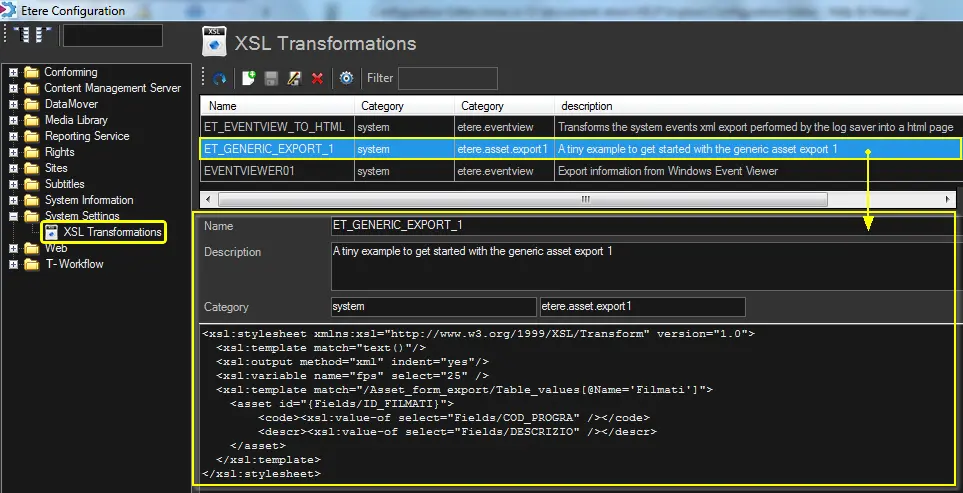Select XSL Transformations in the tree
This screenshot has height=493, width=963.
tap(111, 232)
